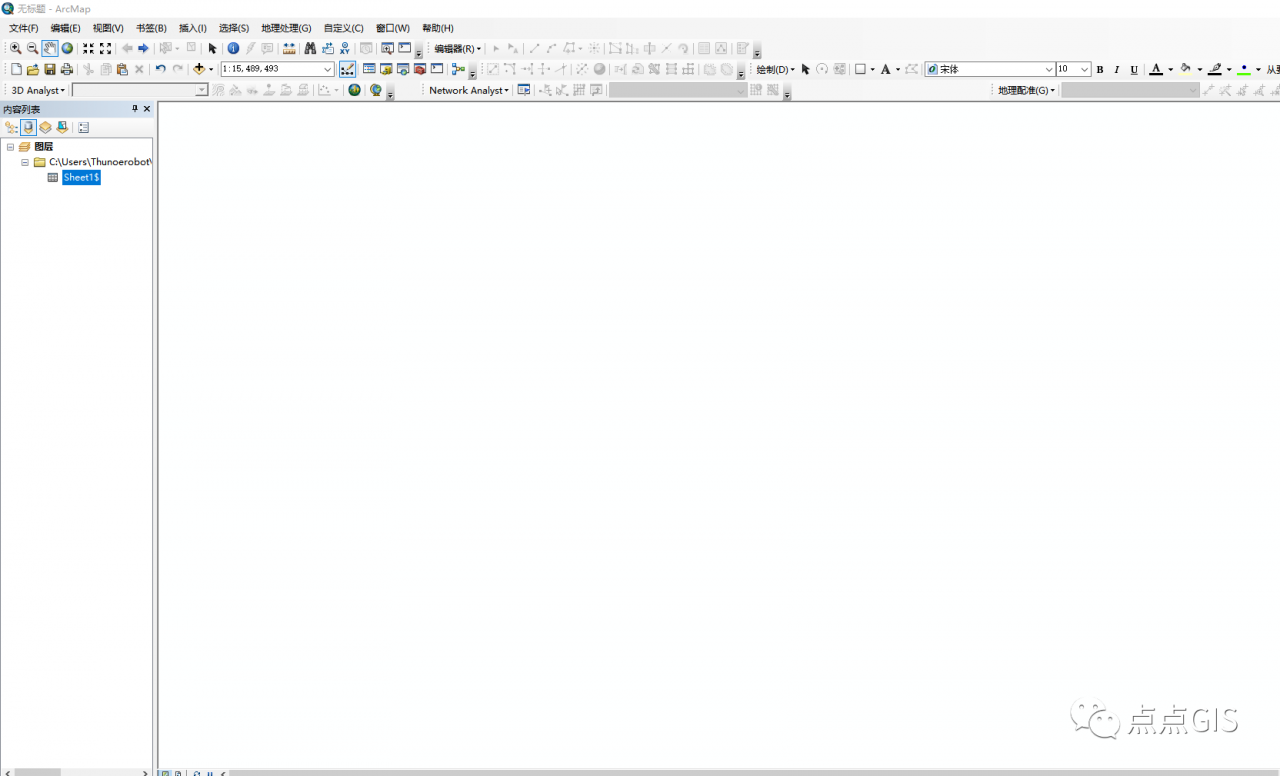Open the ArcToolbox red toolbox icon
The width and height of the screenshot is (1280, 776).
coord(420,69)
